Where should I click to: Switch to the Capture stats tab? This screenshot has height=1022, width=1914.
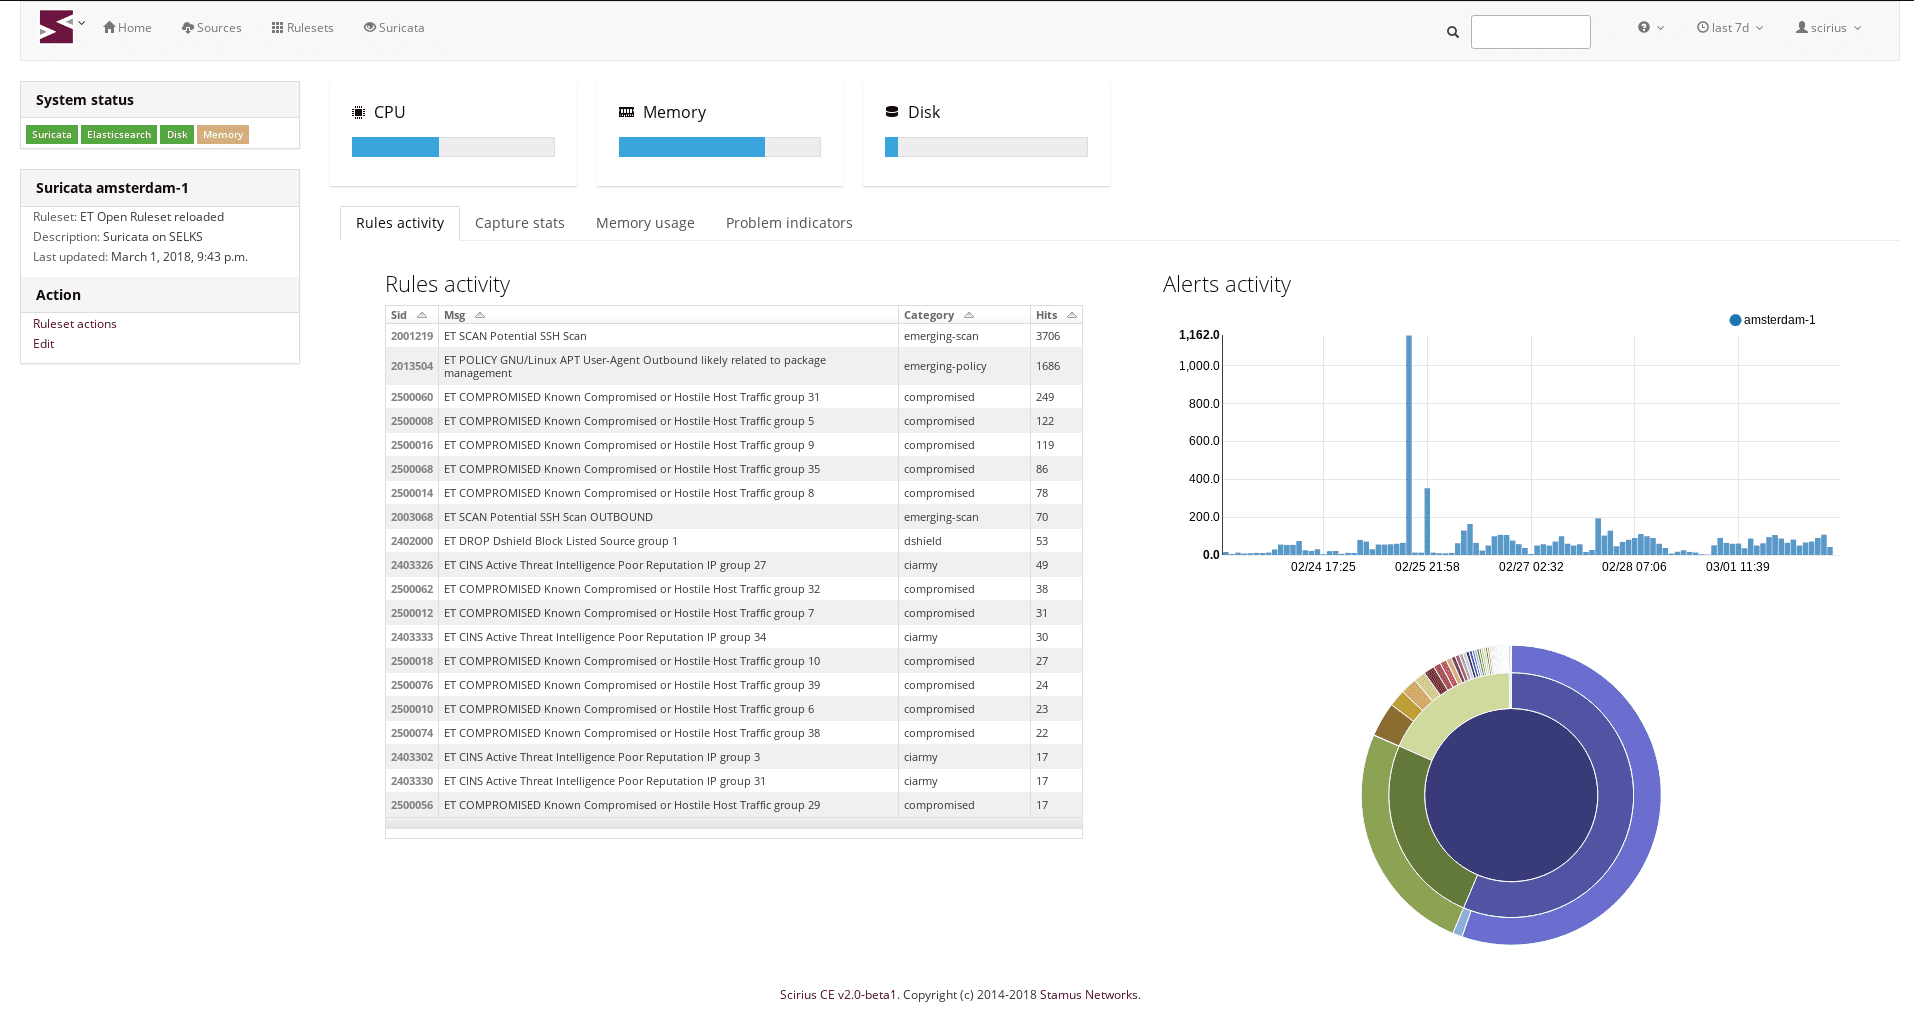point(520,223)
